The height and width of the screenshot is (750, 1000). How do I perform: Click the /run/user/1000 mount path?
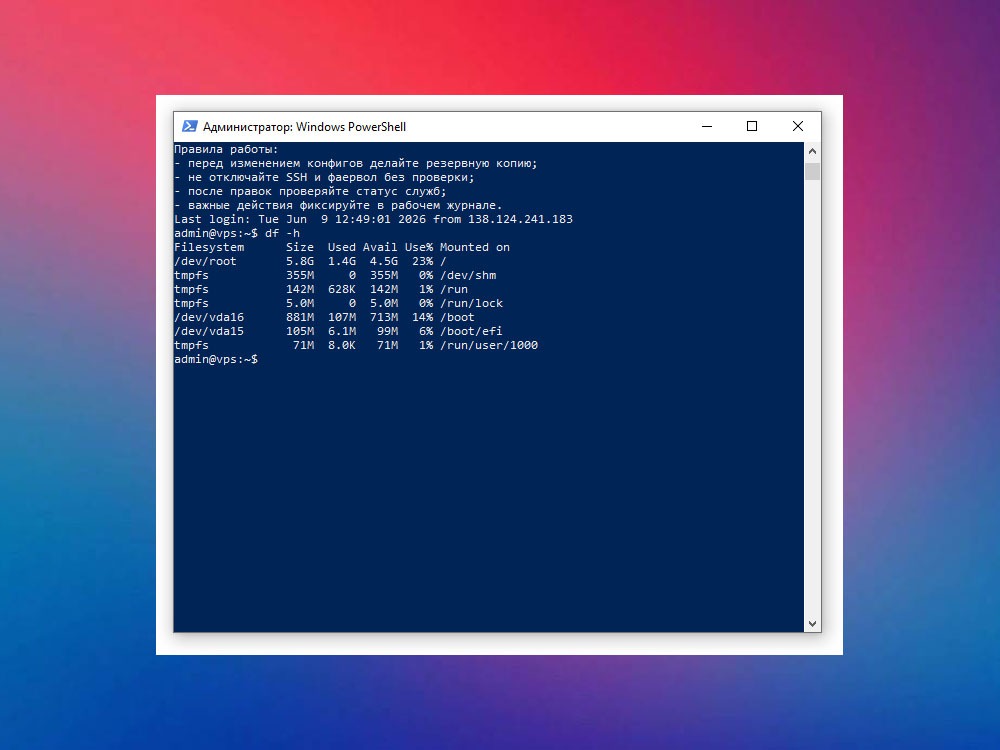[489, 346]
